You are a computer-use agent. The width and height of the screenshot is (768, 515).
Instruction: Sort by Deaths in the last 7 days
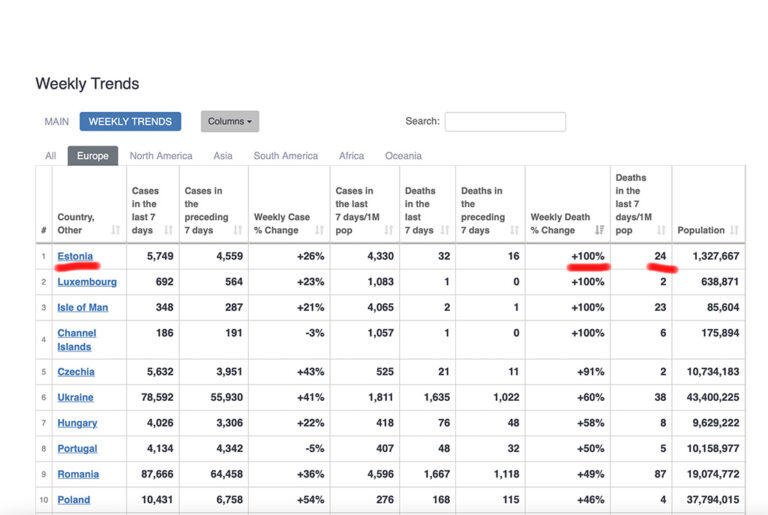[x=445, y=231]
